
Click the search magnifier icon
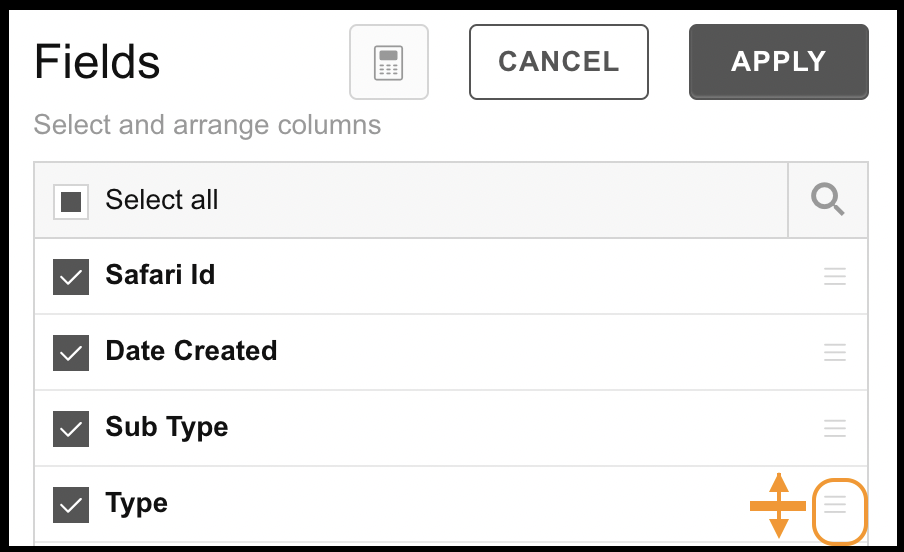pyautogui.click(x=827, y=200)
